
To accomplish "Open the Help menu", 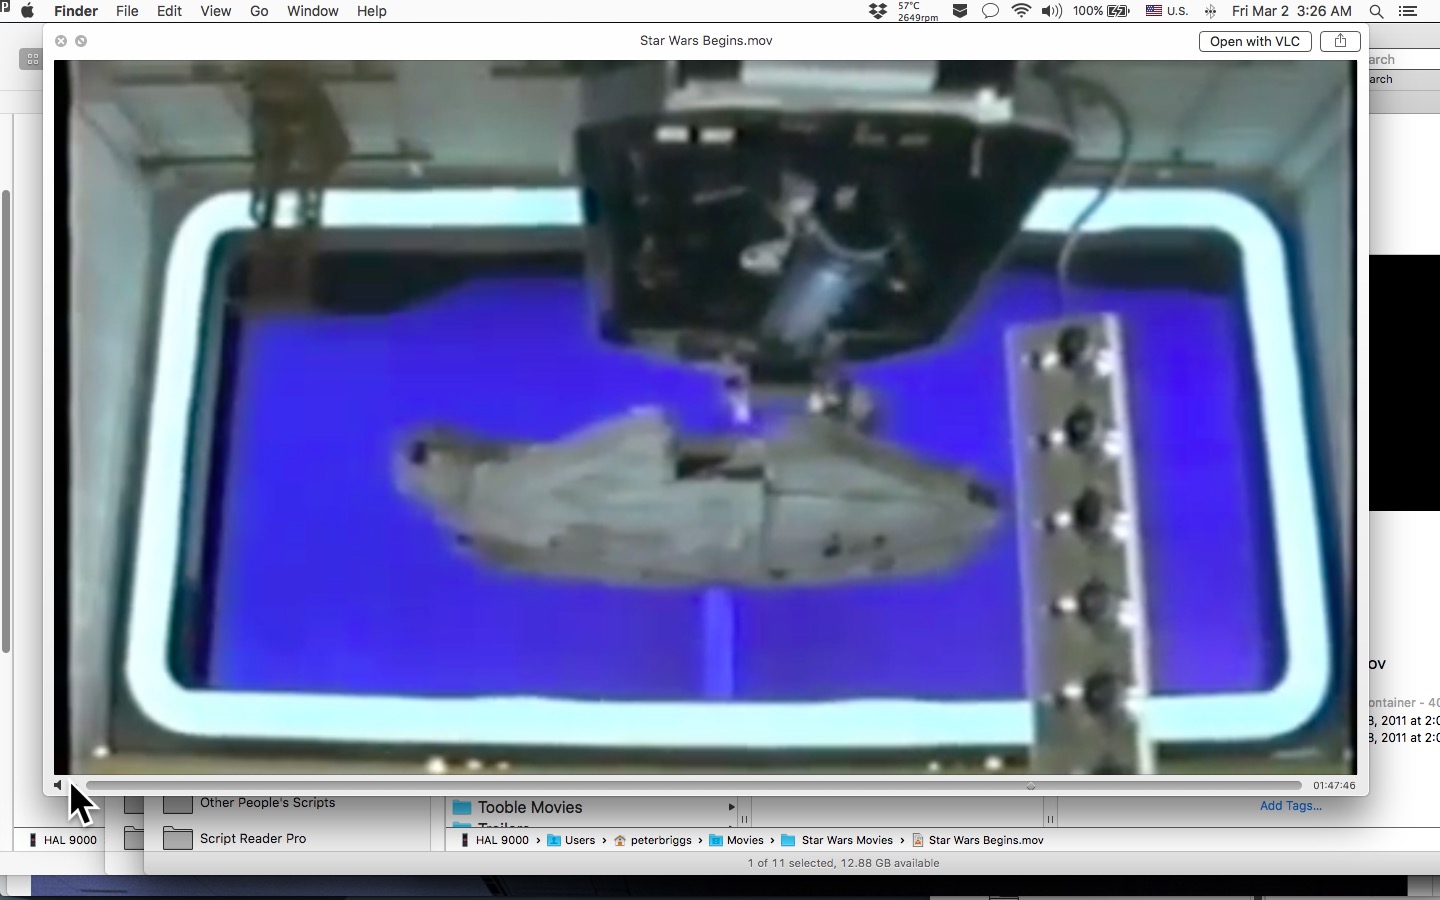I will click(x=371, y=11).
